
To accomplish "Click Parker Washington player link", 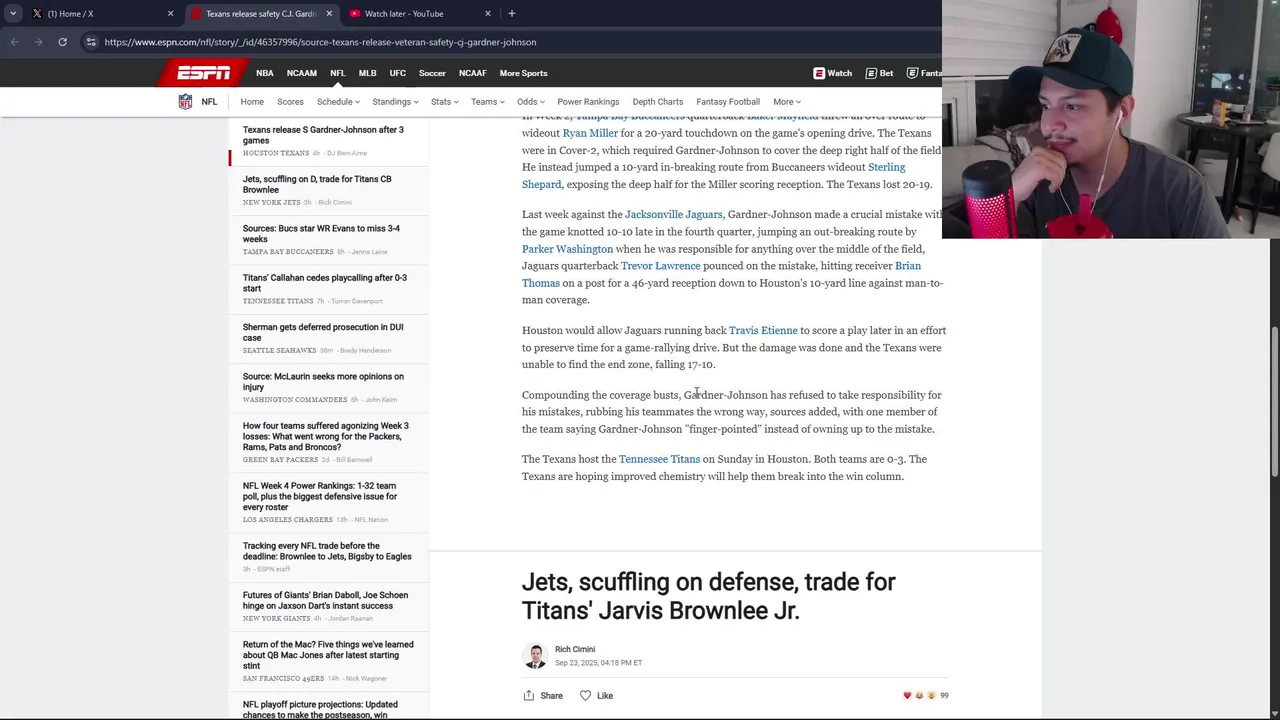I will pyautogui.click(x=567, y=249).
